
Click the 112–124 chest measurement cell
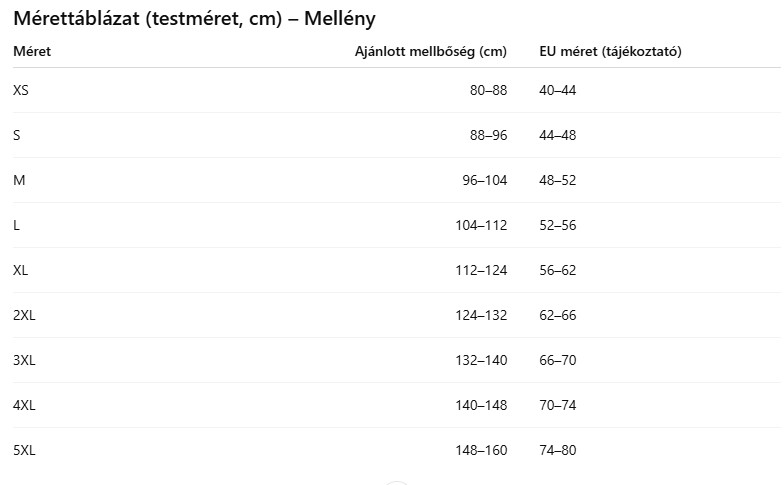click(481, 270)
